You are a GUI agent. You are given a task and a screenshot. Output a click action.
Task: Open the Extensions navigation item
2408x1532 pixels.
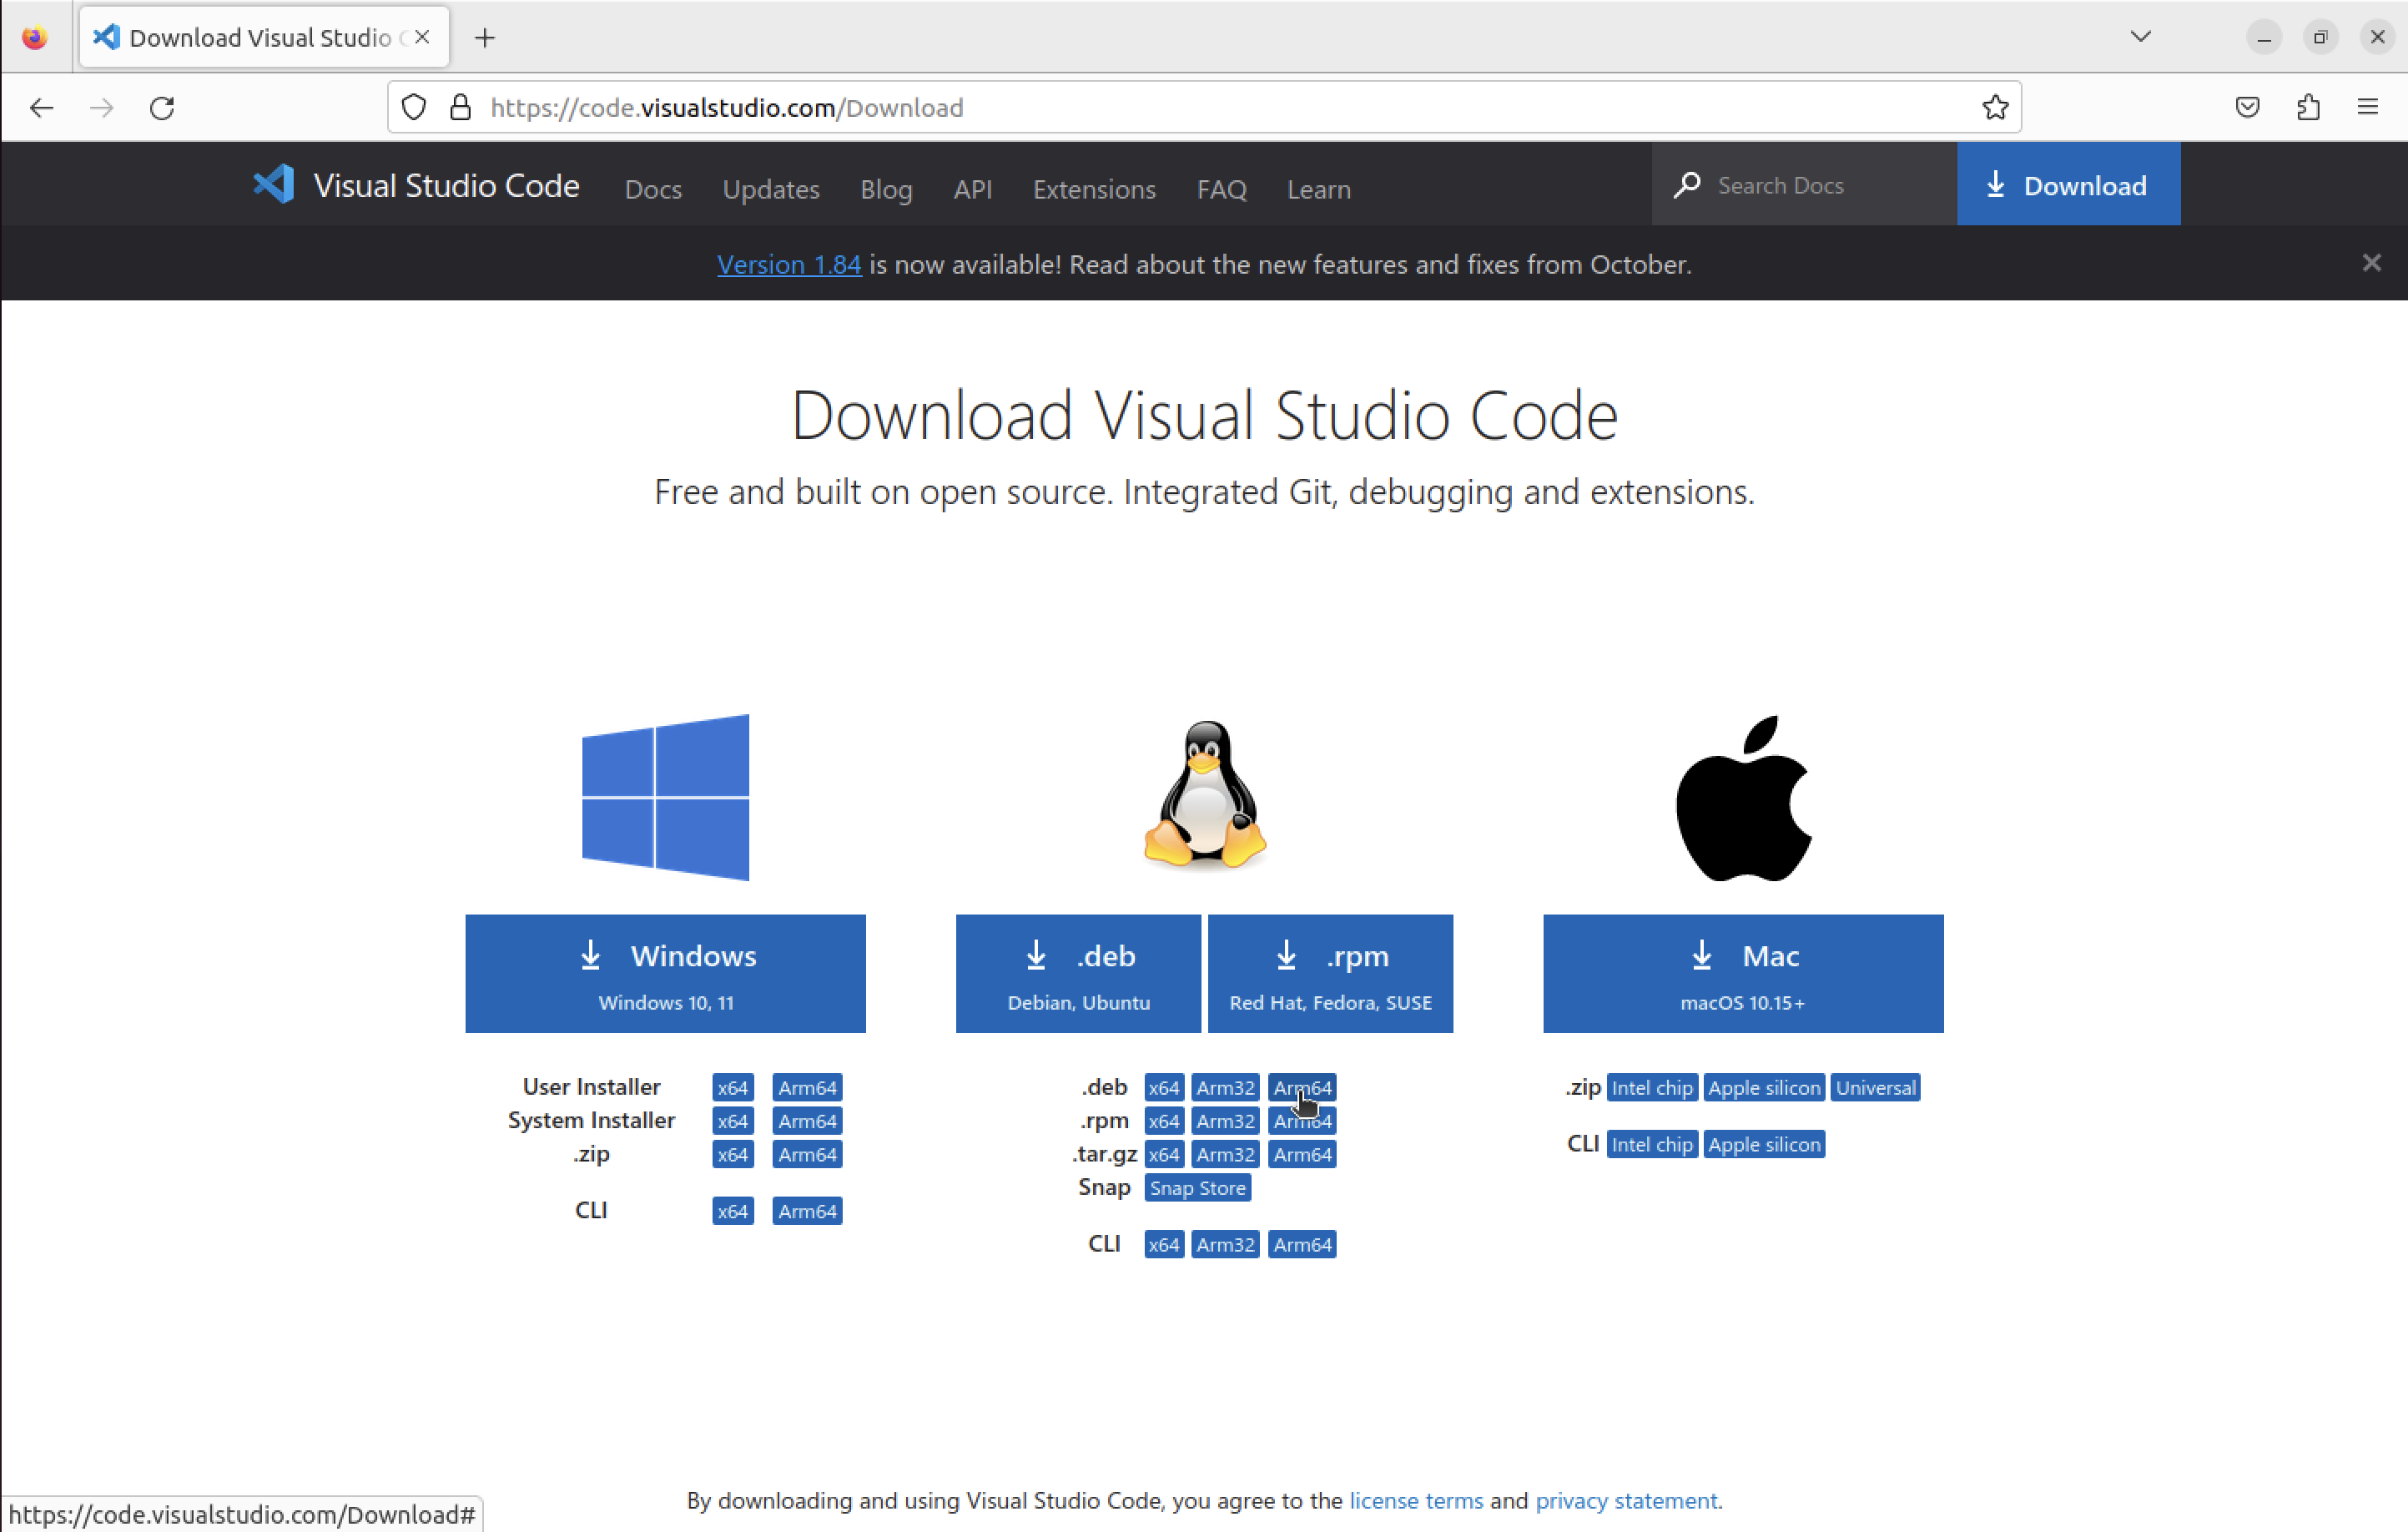click(x=1094, y=189)
